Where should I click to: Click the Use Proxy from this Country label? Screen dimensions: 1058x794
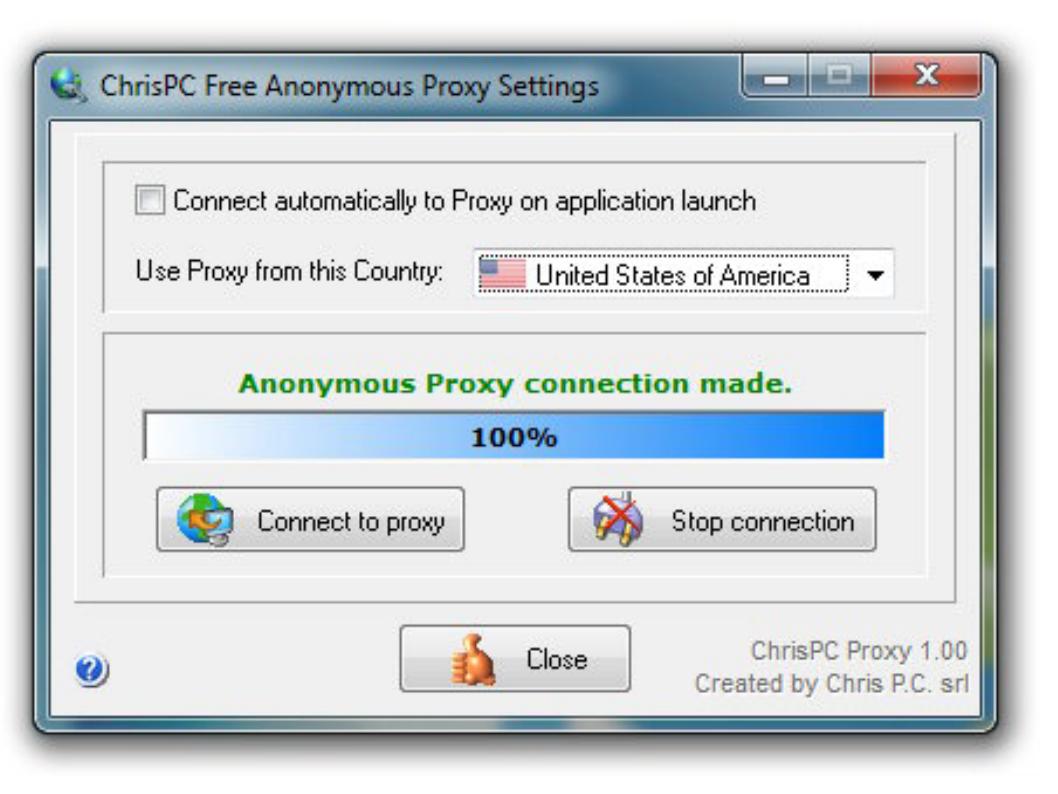(x=289, y=271)
